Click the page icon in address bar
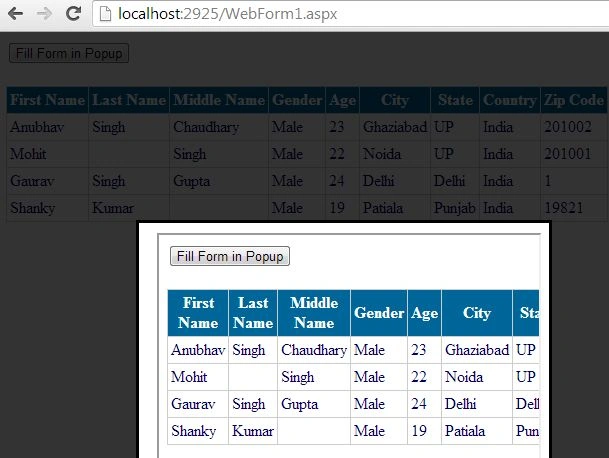This screenshot has width=609, height=458. (106, 14)
